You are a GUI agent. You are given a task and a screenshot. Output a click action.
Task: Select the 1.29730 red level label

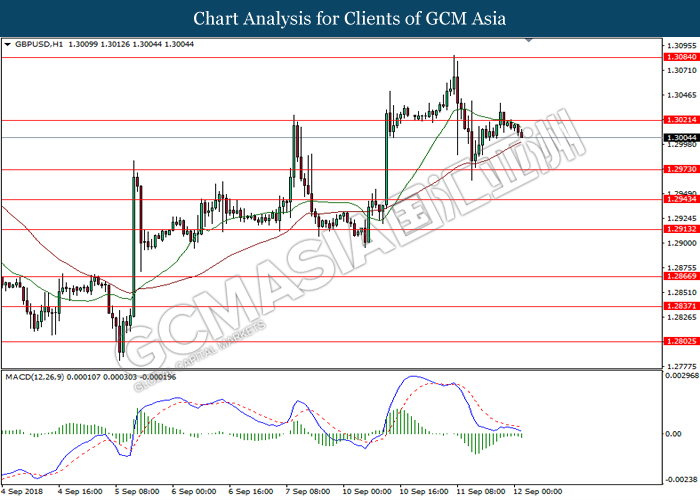(681, 169)
